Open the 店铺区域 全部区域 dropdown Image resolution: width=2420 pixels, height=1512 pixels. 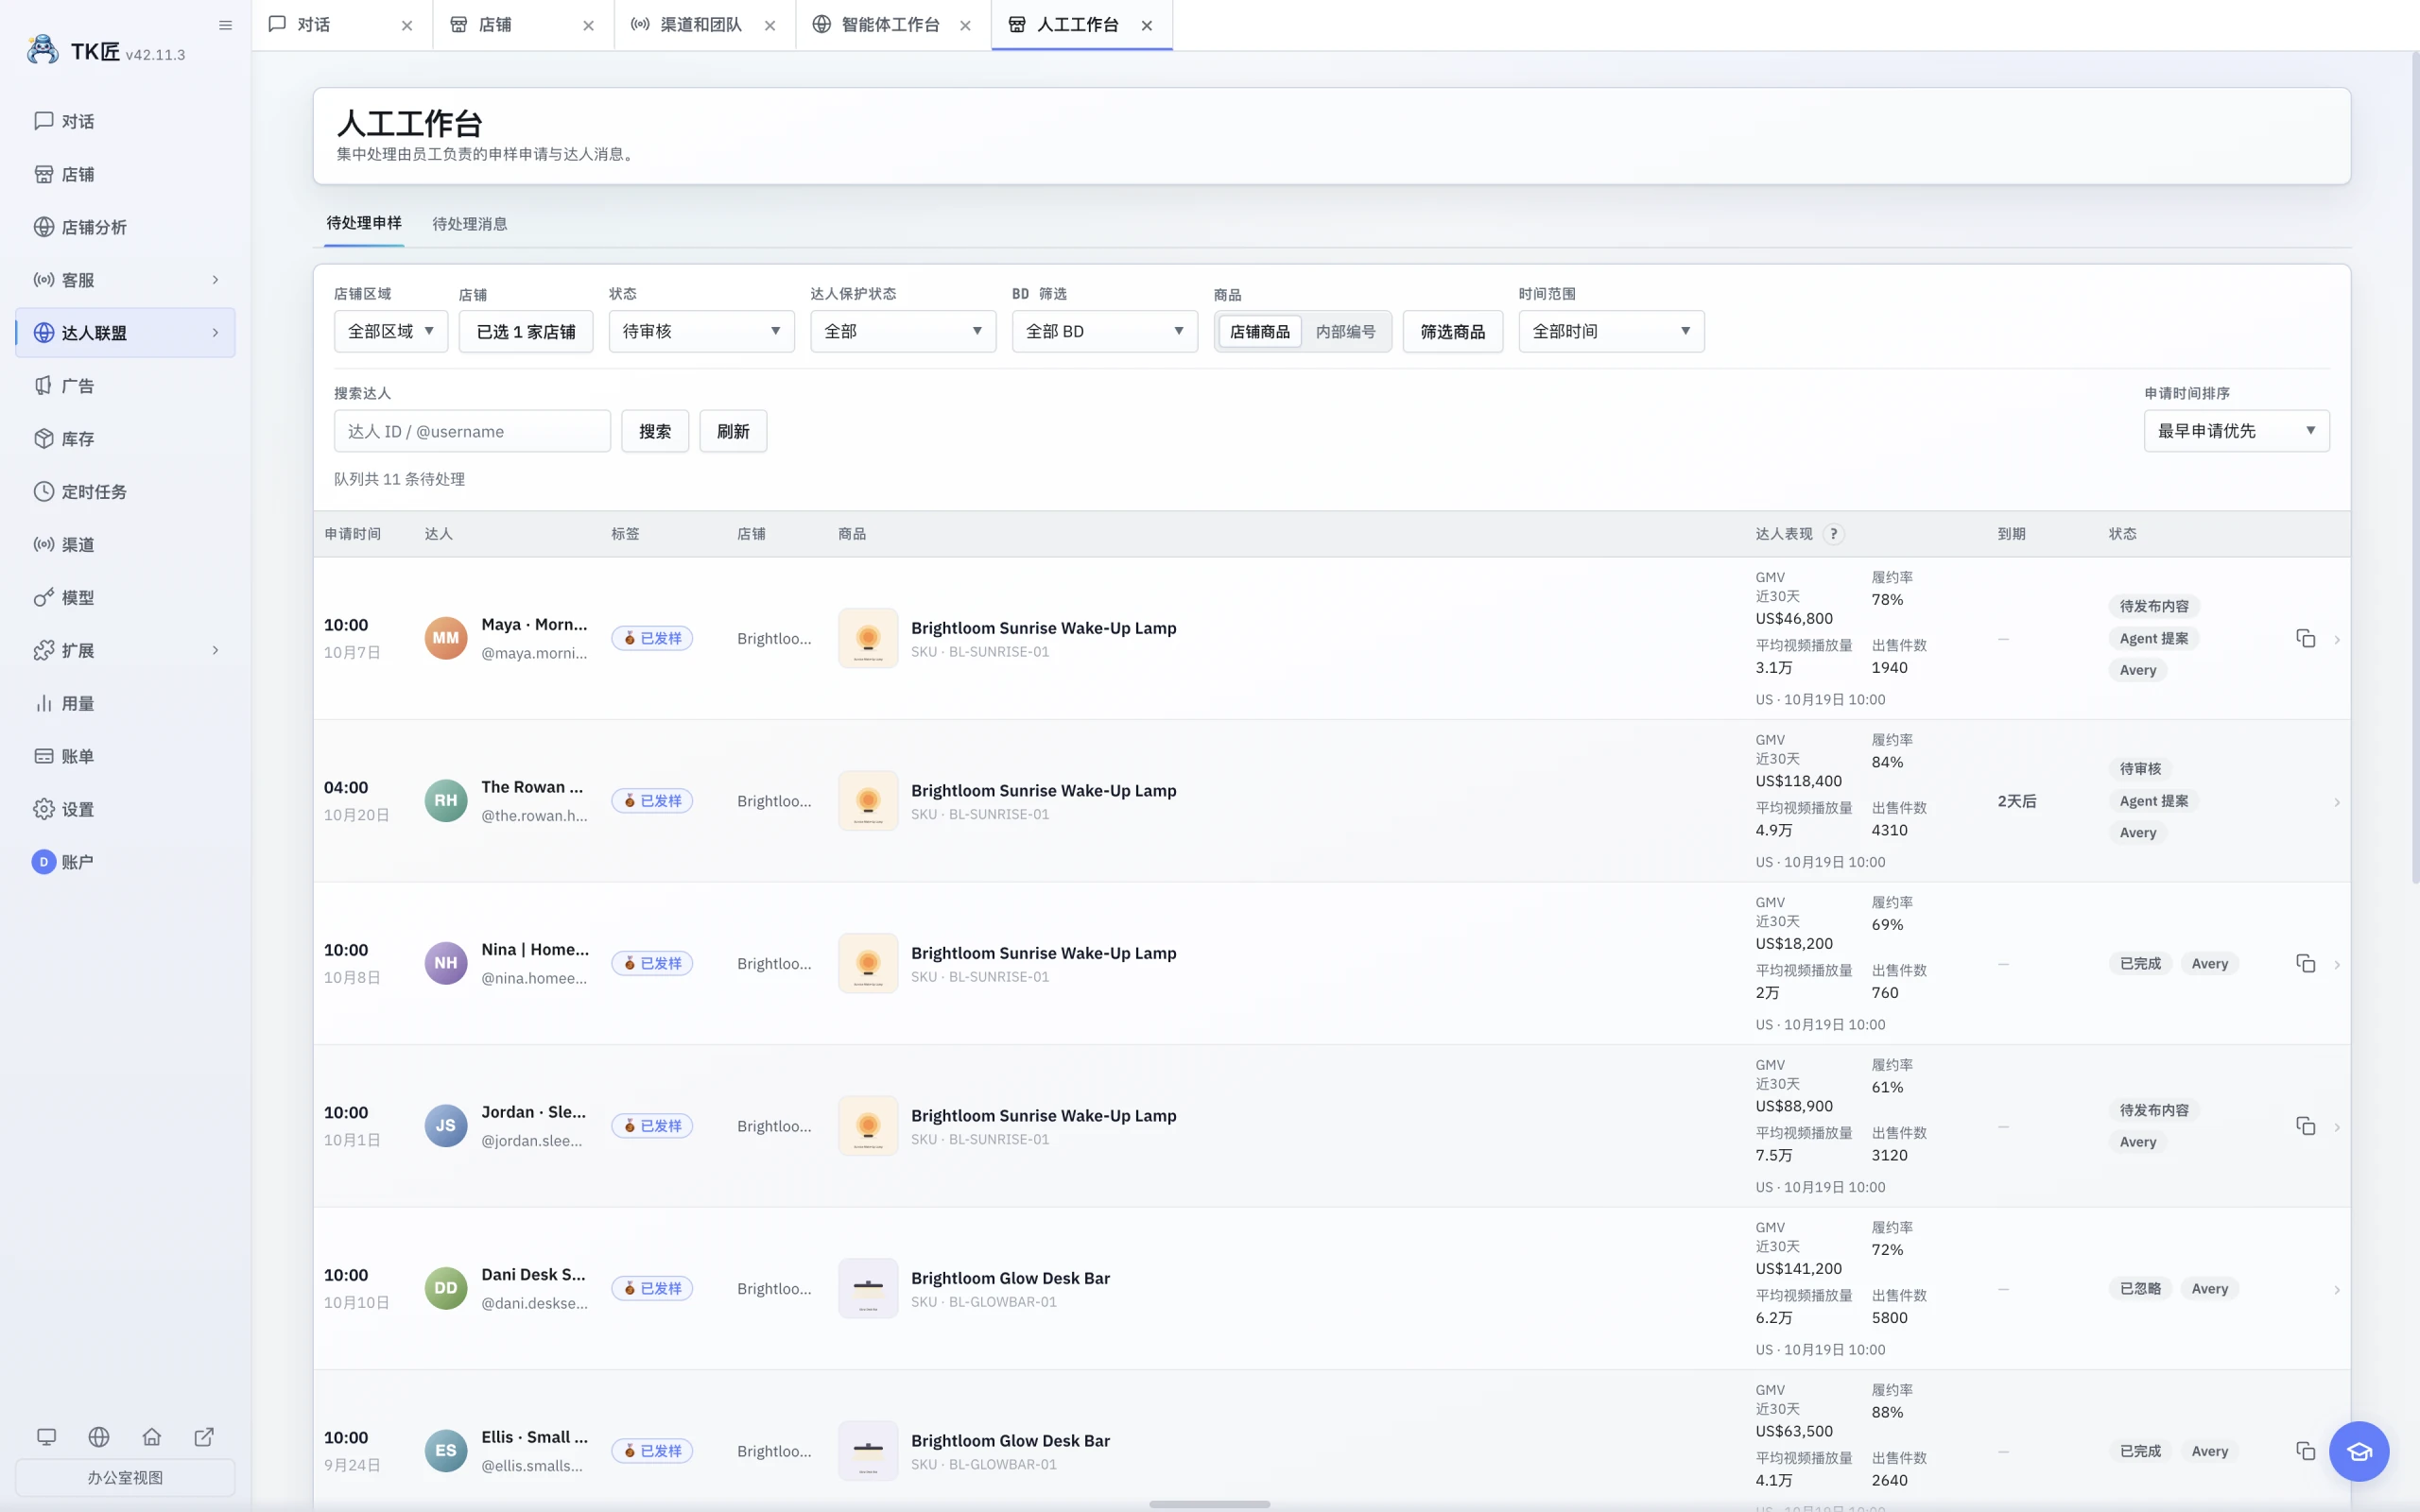tap(391, 331)
